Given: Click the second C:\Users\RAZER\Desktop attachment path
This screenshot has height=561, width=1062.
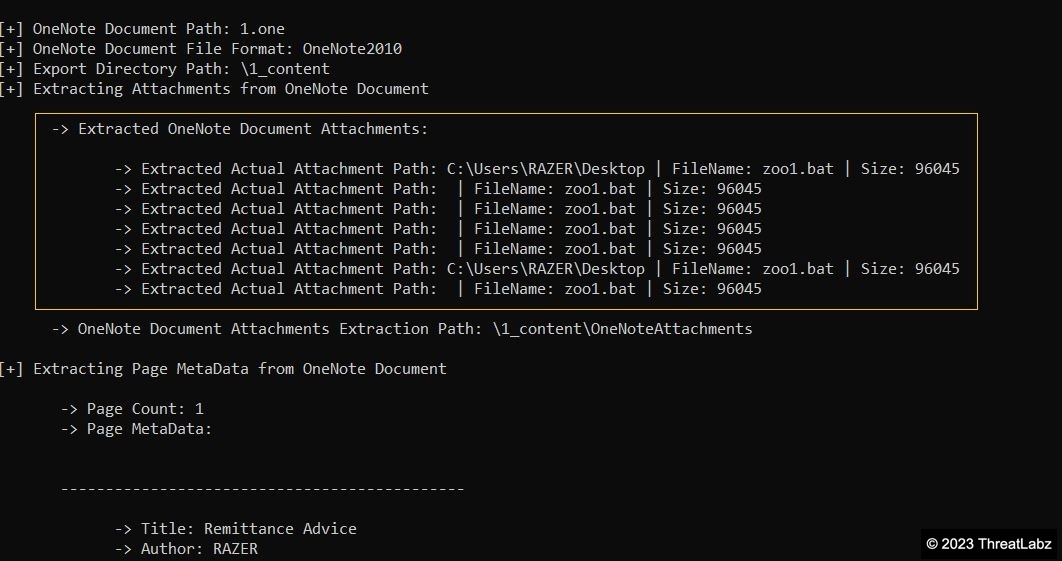Looking at the screenshot, I should click(x=545, y=269).
